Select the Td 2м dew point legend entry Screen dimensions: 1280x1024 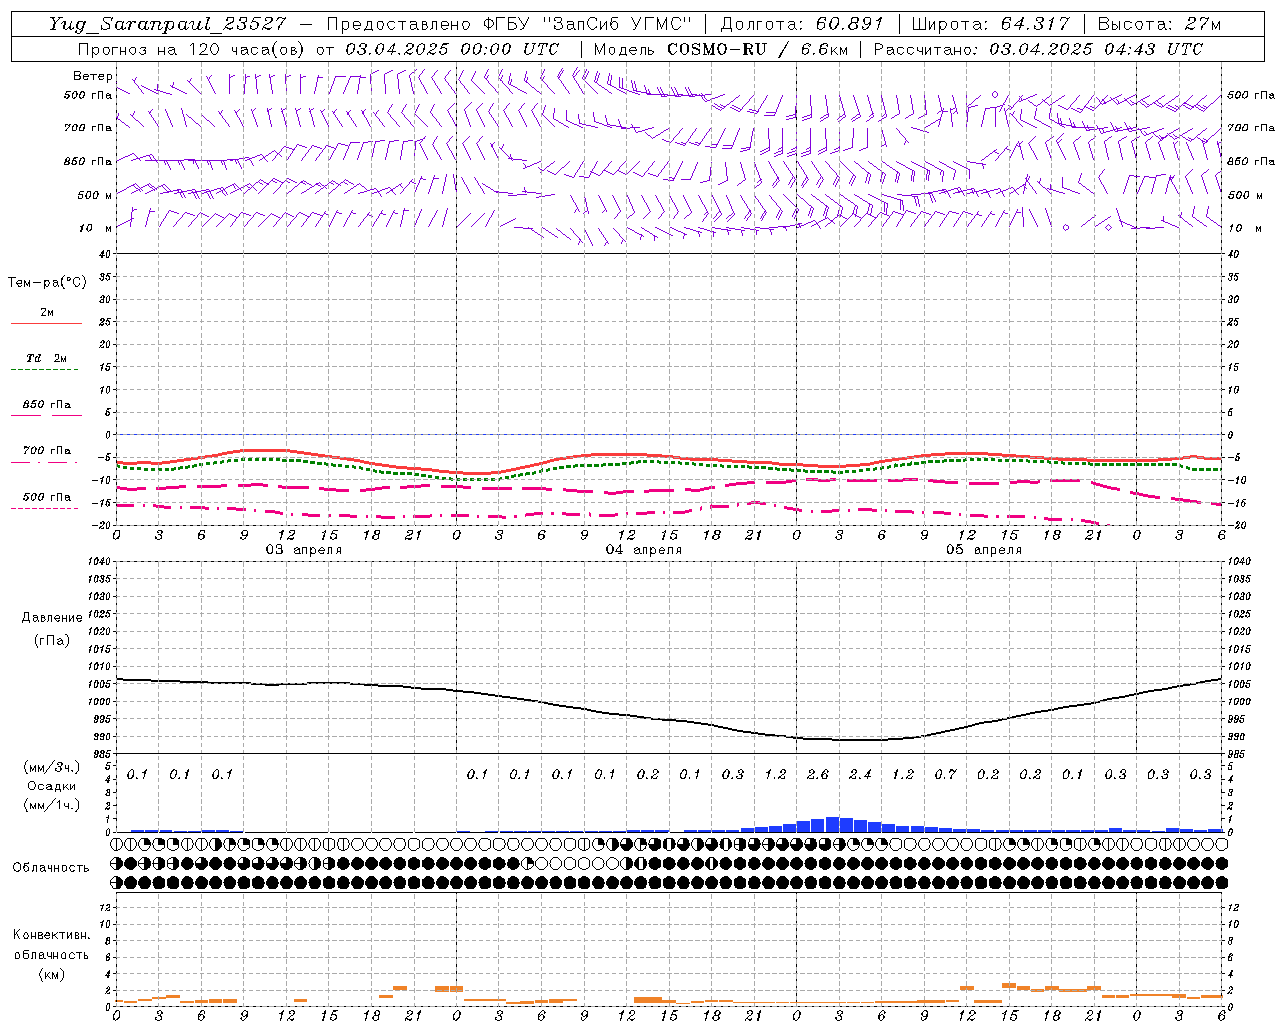click(x=46, y=358)
